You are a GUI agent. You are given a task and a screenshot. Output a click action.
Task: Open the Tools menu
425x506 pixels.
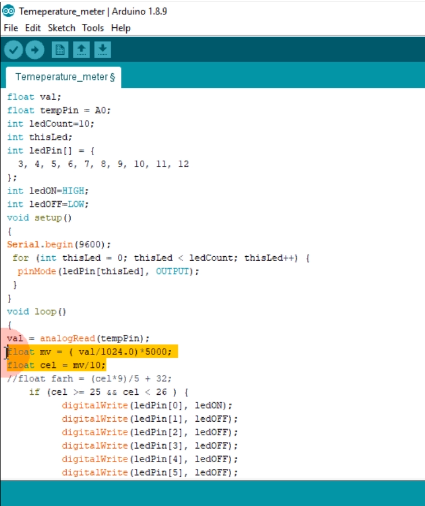point(93,28)
